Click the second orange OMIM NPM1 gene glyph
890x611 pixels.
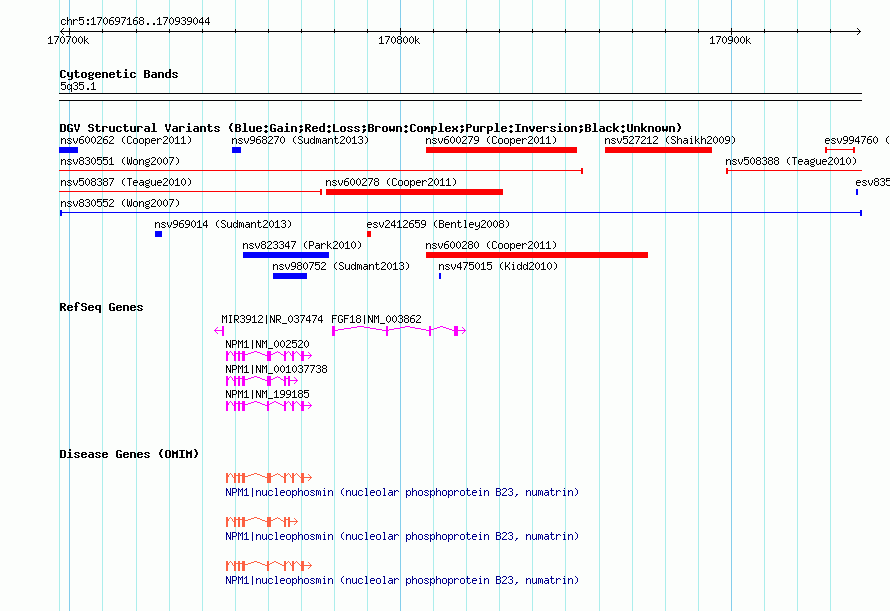pos(262,522)
